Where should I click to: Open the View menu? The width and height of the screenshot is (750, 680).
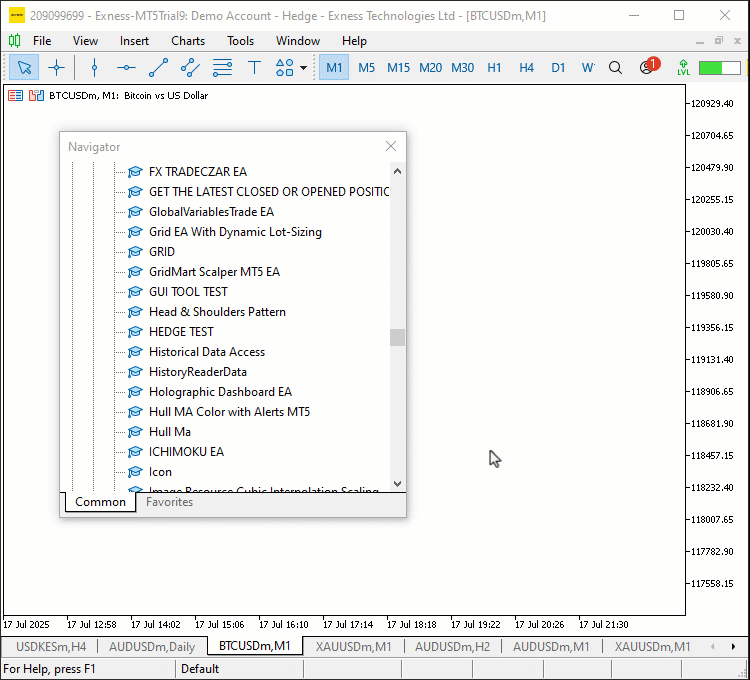pyautogui.click(x=85, y=41)
